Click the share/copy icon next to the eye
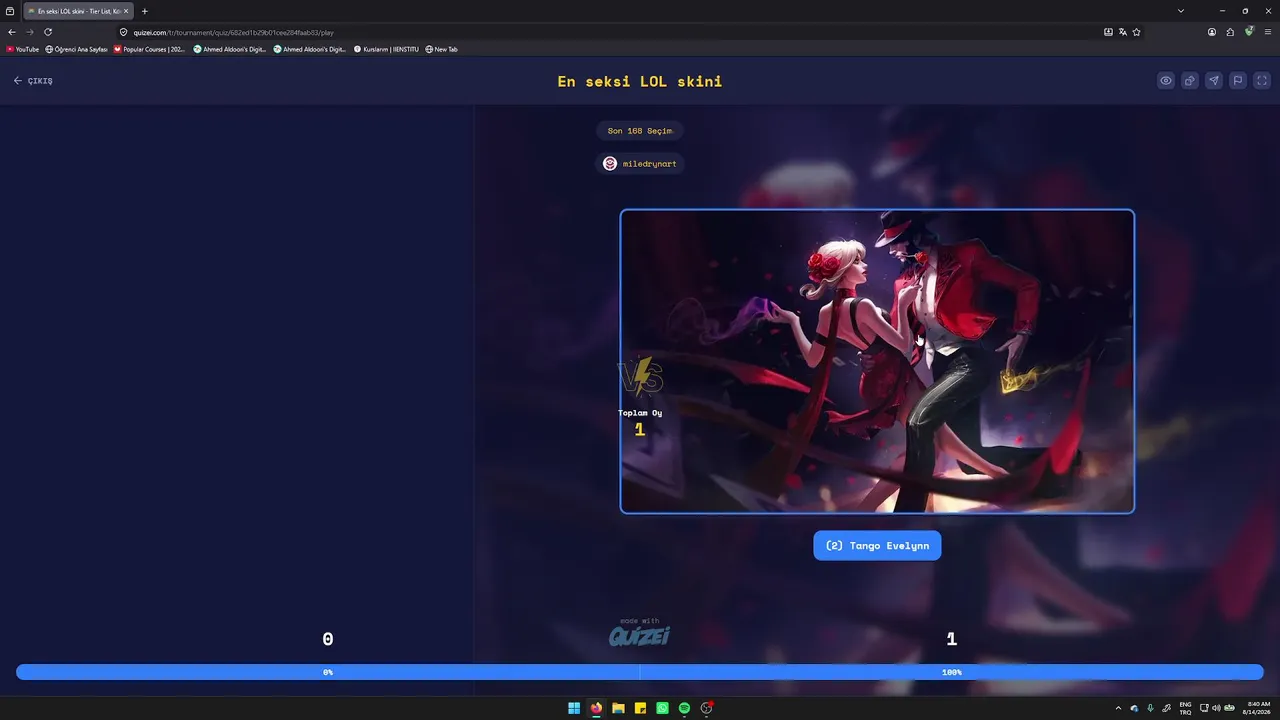The height and width of the screenshot is (720, 1280). (1190, 81)
